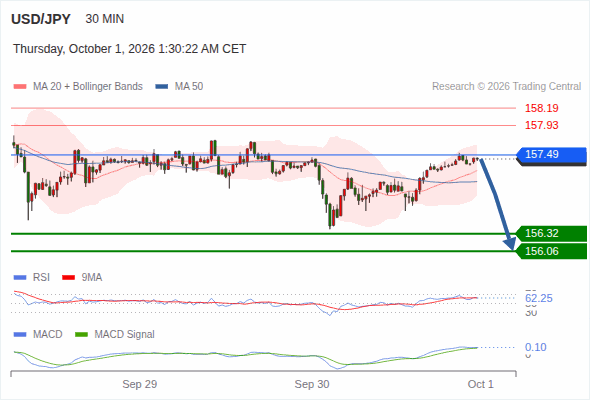Screen dimensions: 590x400
Task: Click the MACD Signal legend label
Action: [x=125, y=335]
